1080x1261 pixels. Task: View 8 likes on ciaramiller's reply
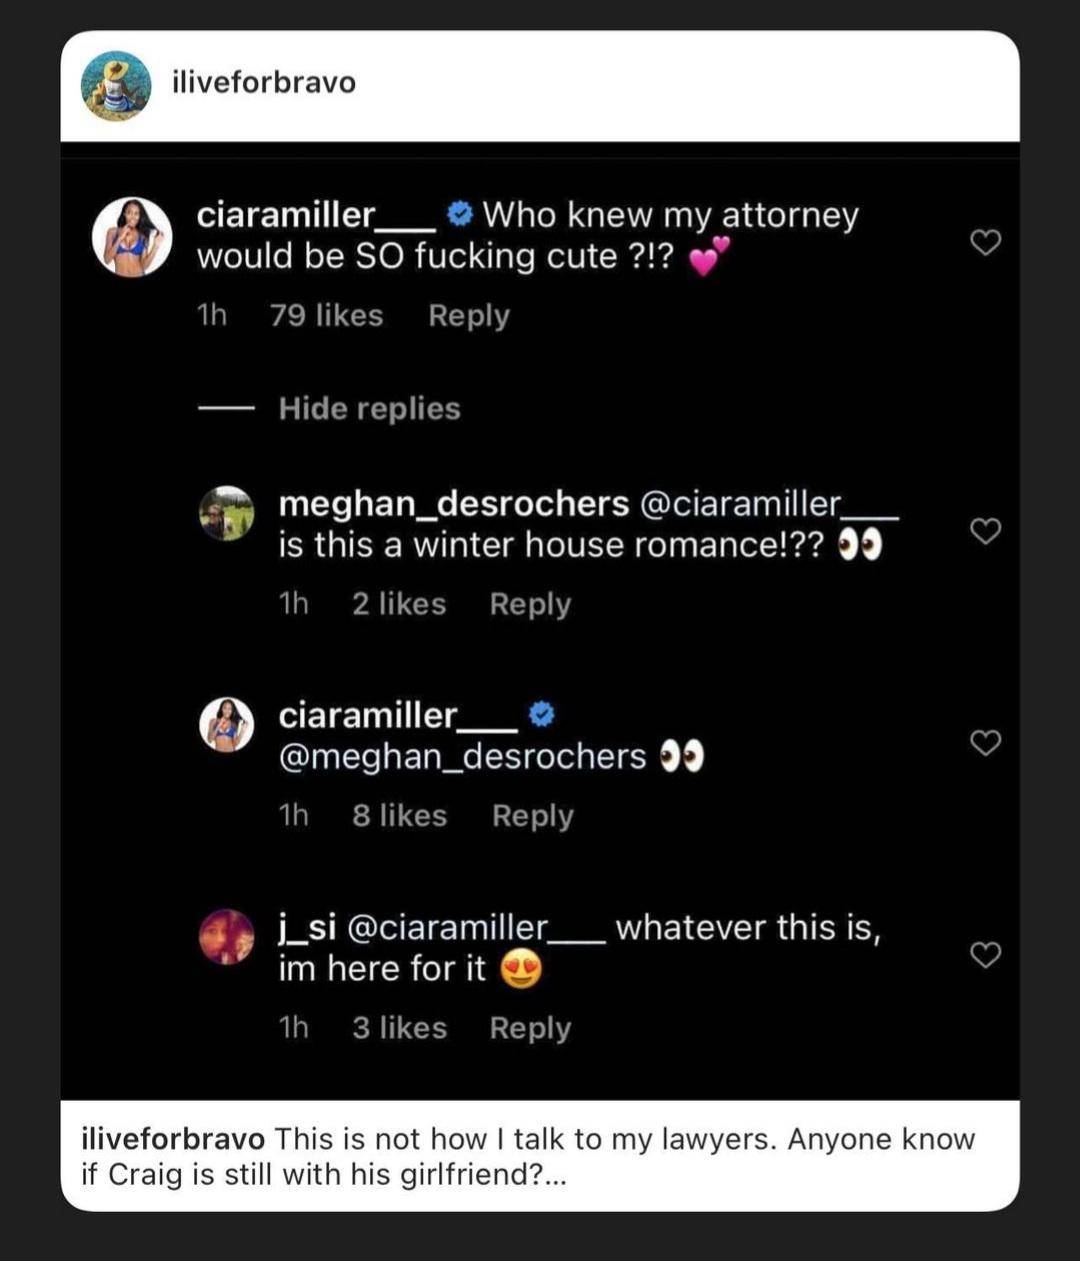399,816
